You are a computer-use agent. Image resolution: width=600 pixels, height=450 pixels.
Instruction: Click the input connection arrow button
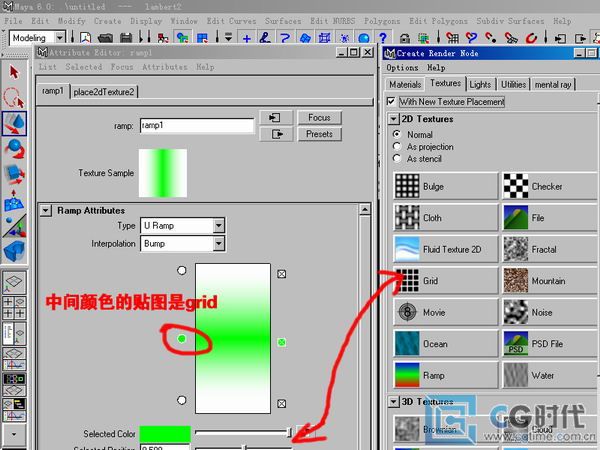(276, 117)
